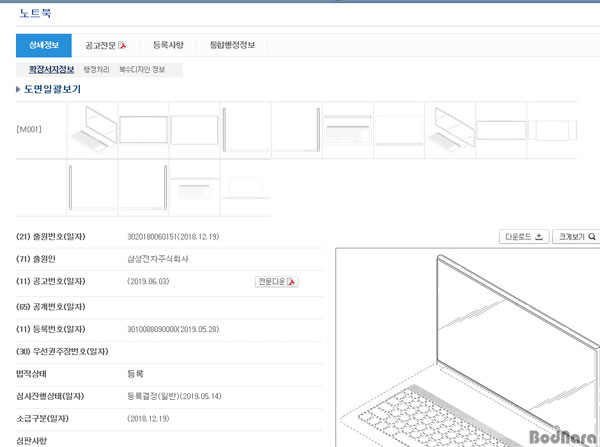
Task: Click the PDF icon on 전문다운 button
Action: point(292,282)
